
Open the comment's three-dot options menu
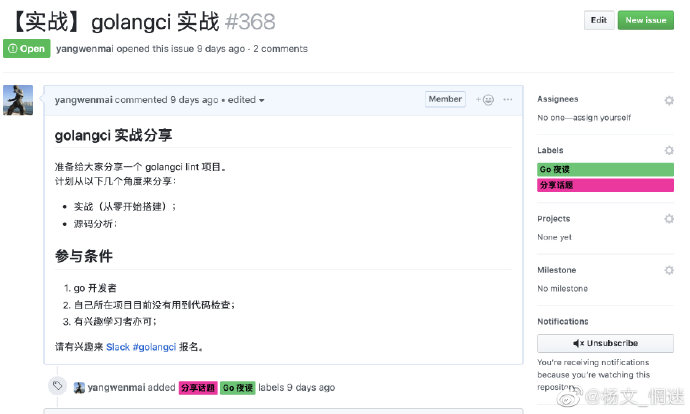point(507,99)
